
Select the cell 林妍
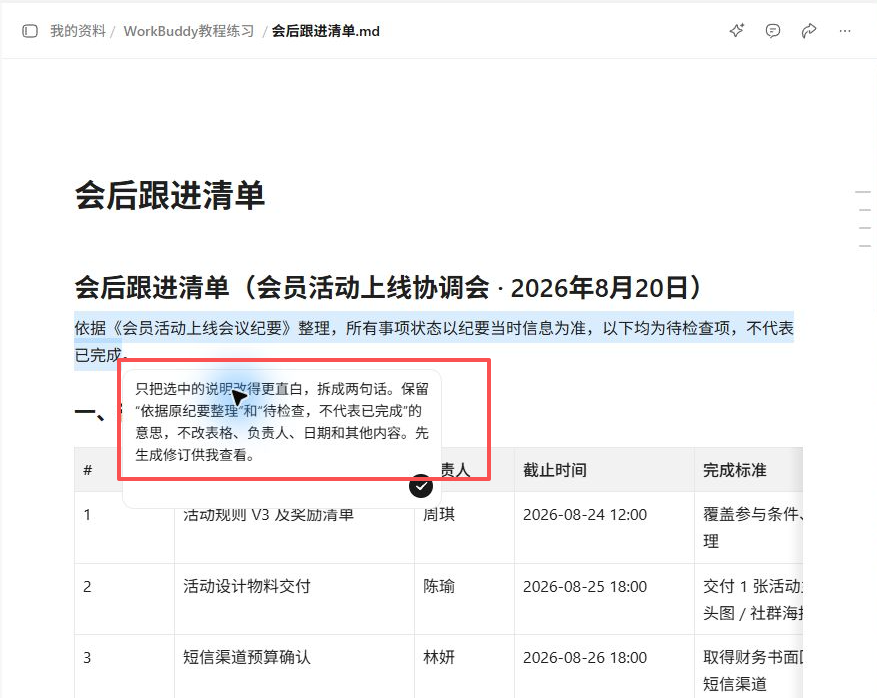[x=439, y=657]
